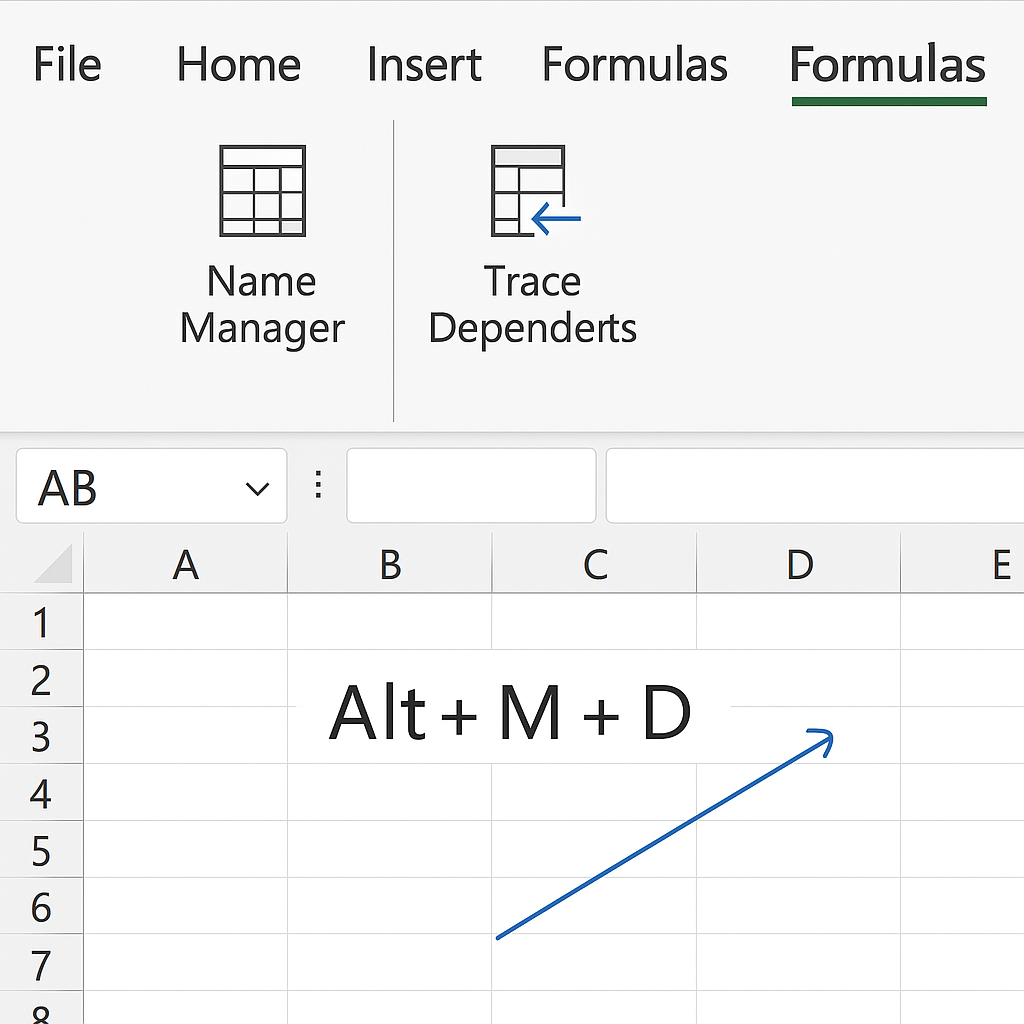
Task: Click the vertical dots beside the Name Box
Action: tap(319, 486)
